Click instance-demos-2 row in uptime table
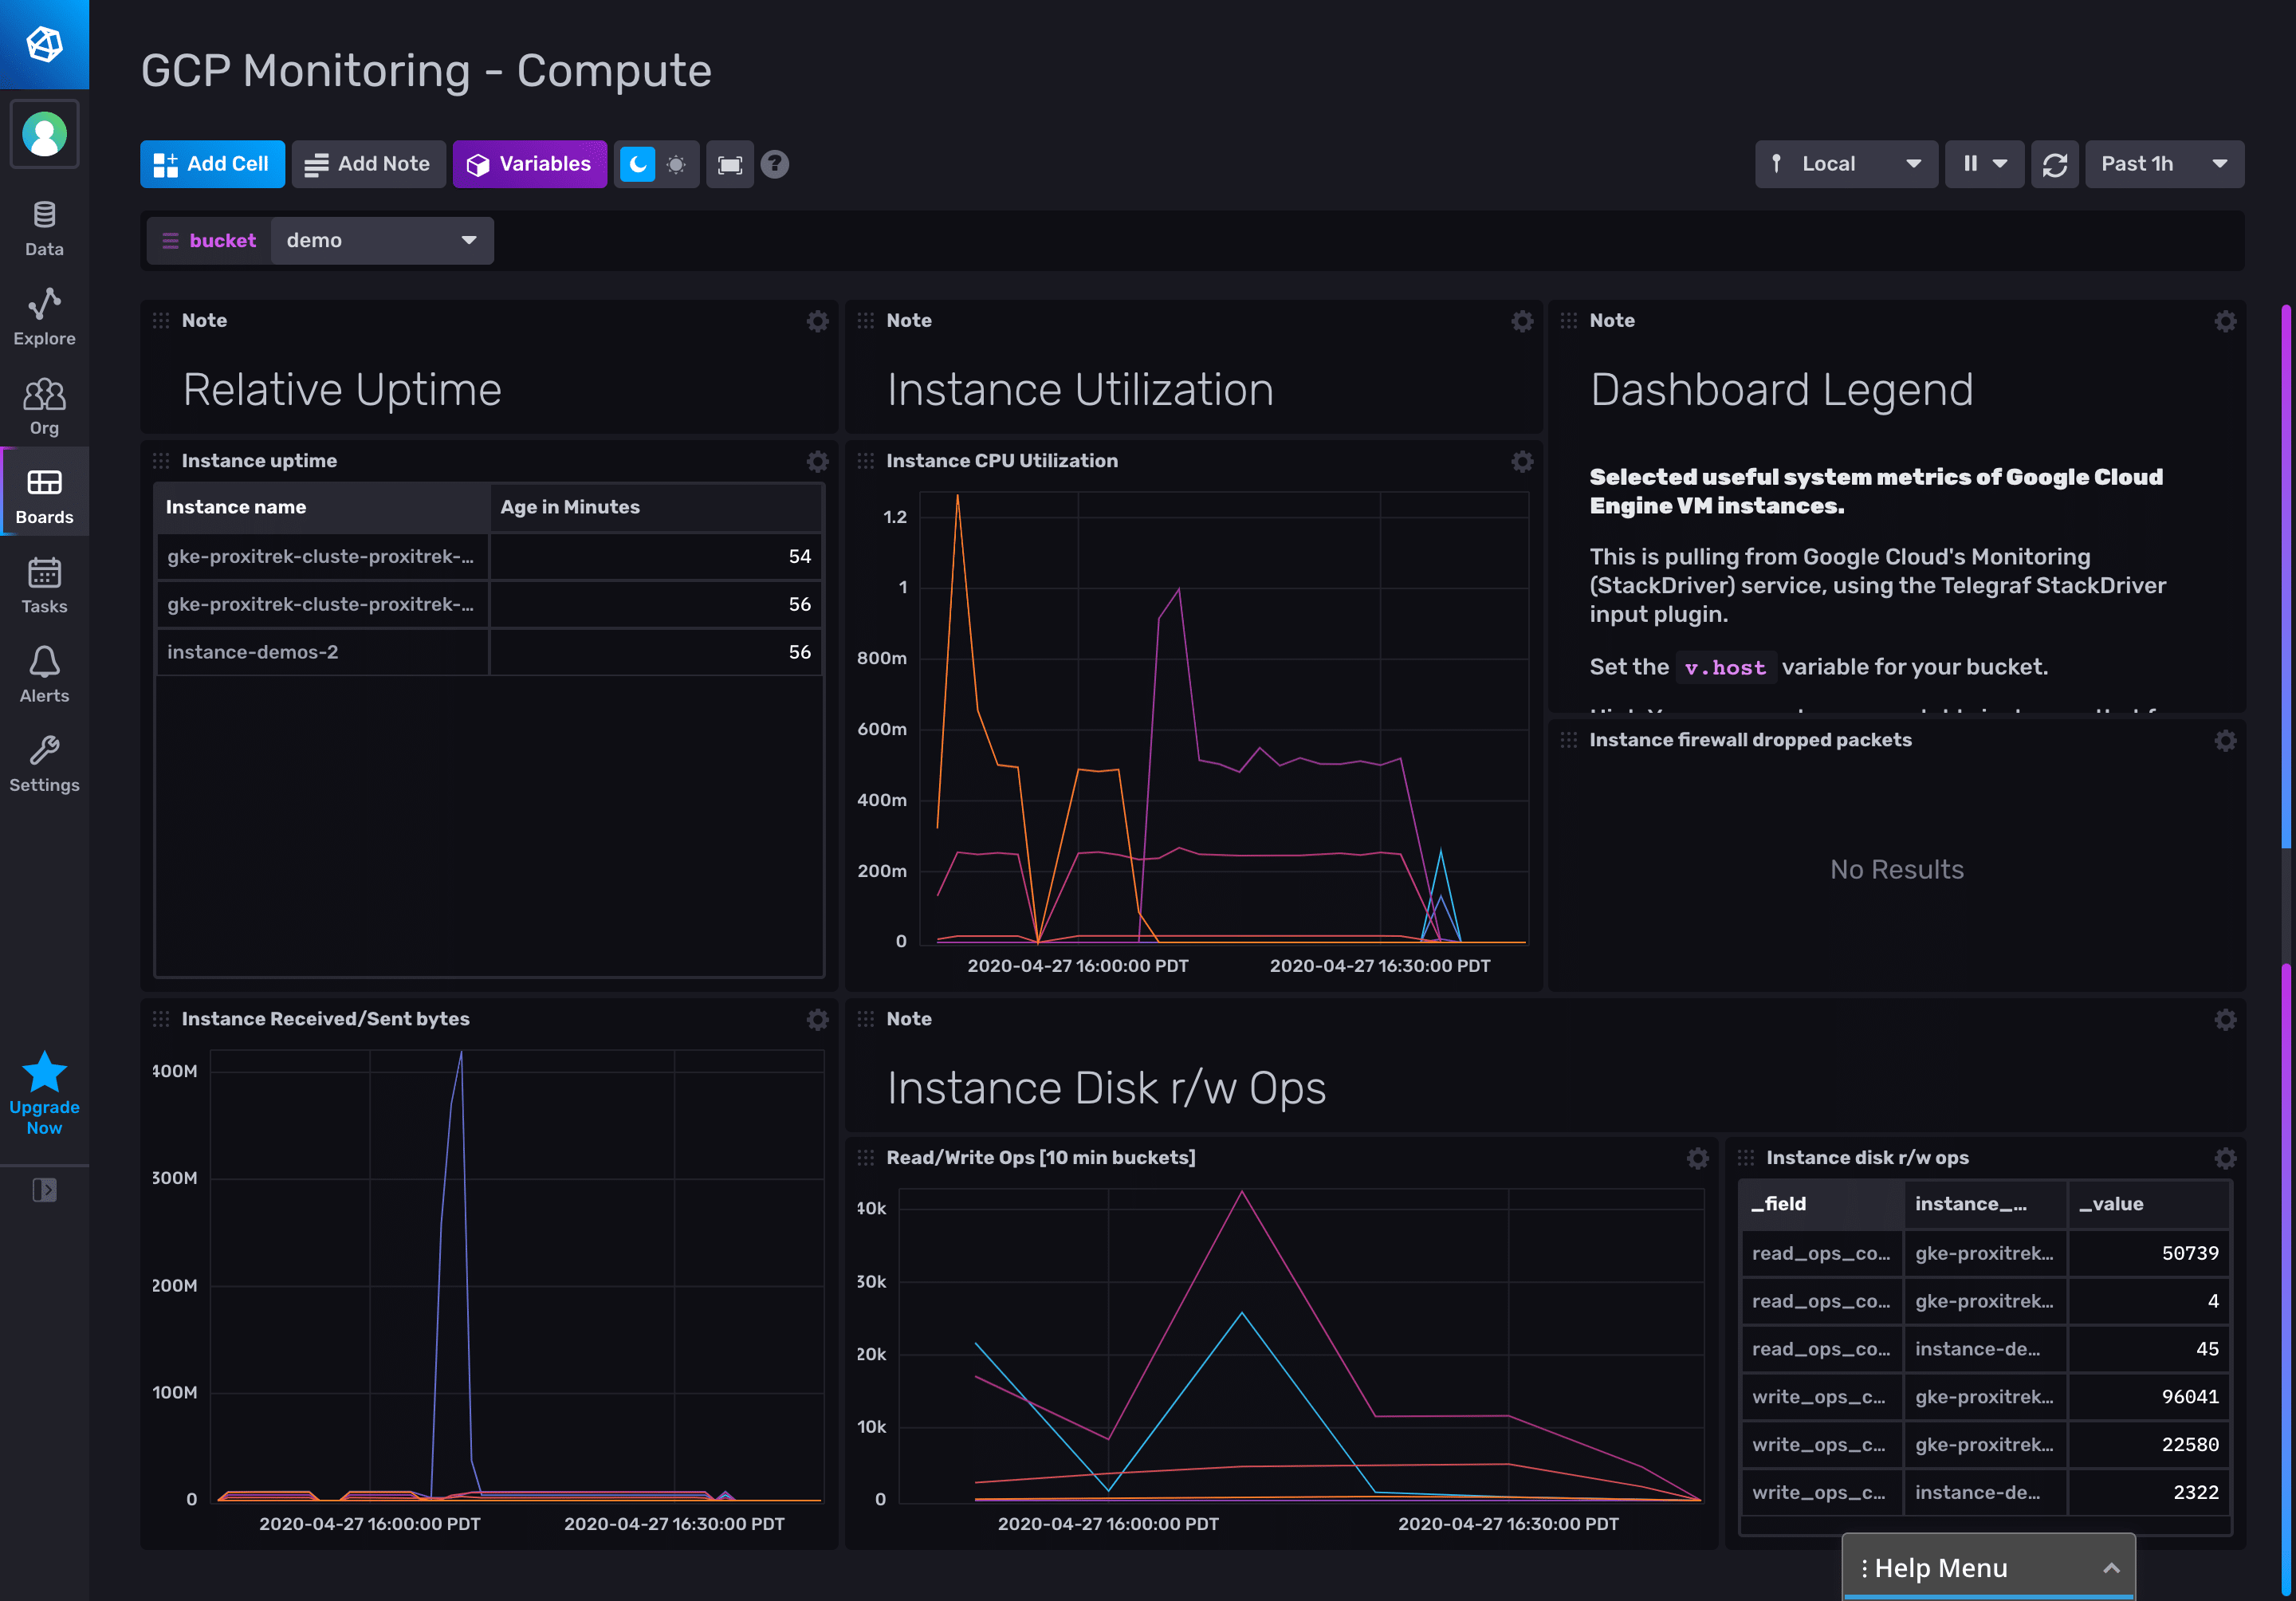Screen dimensions: 2296x1601 [x=489, y=652]
